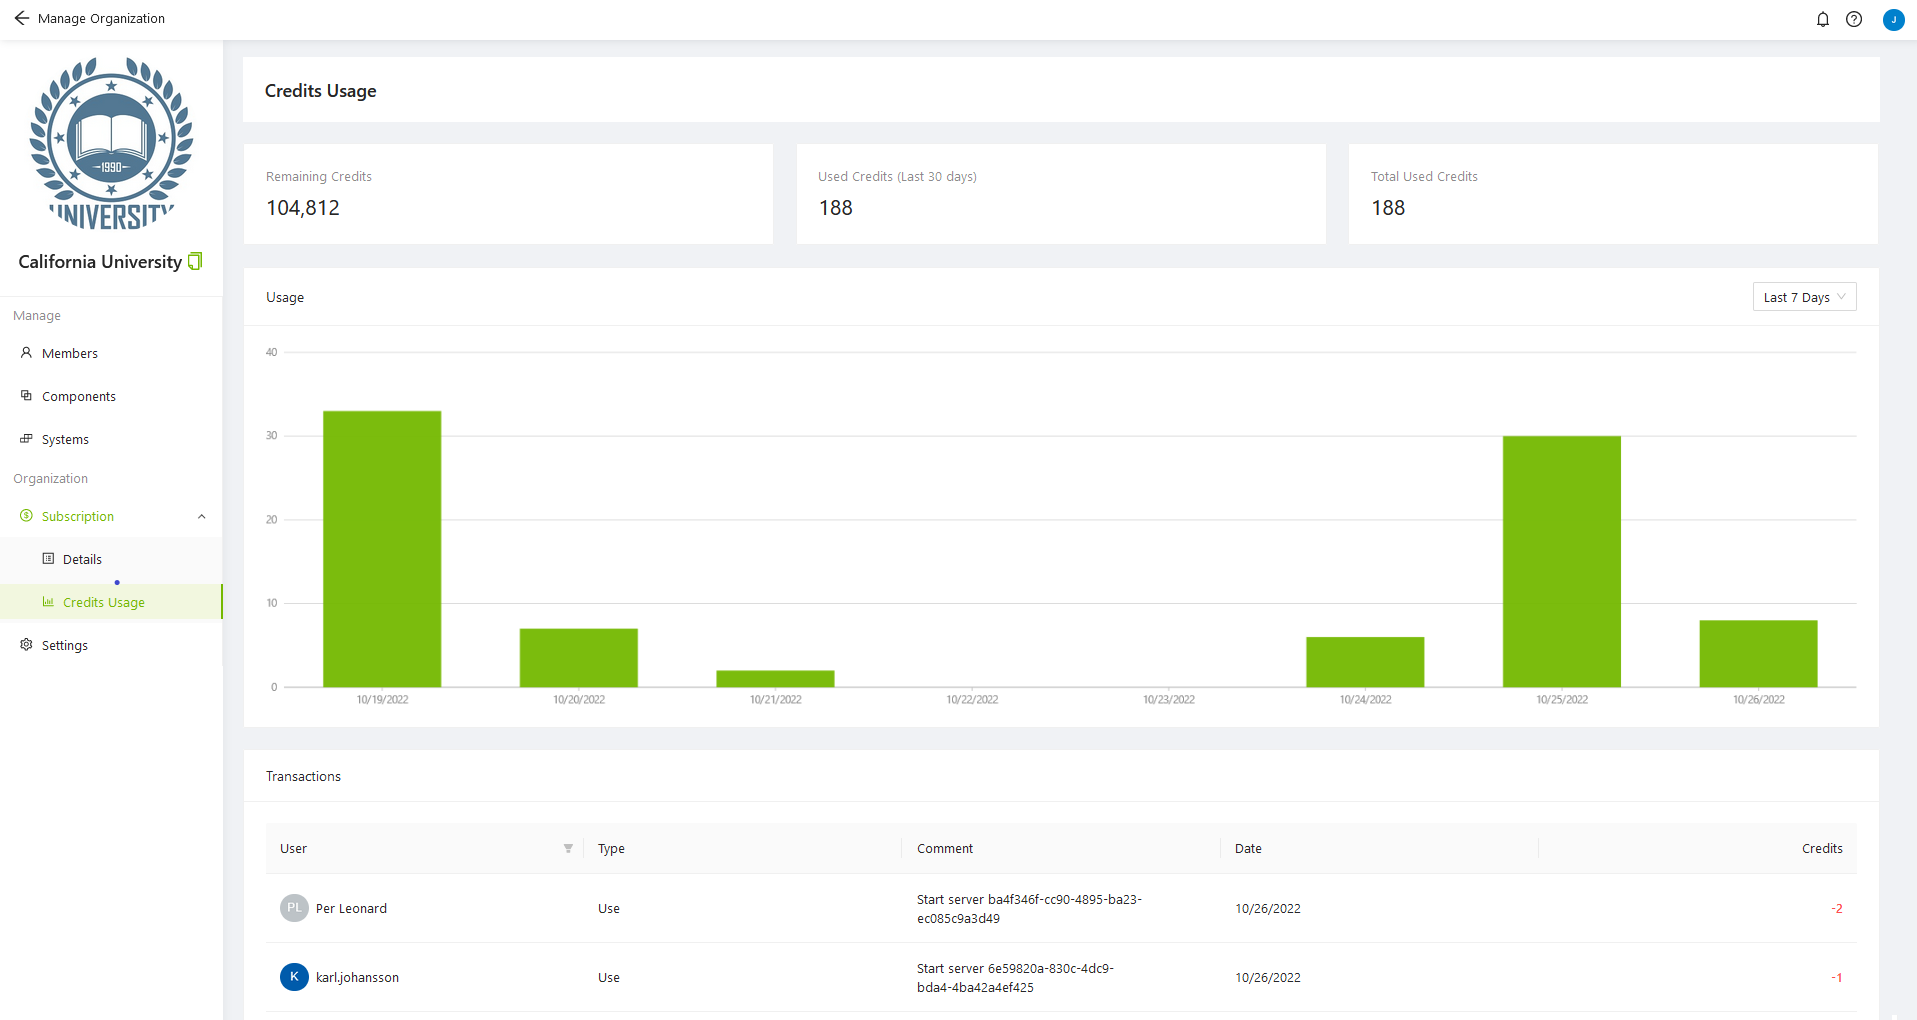Open the notifications bell
The height and width of the screenshot is (1020, 1917).
click(1822, 19)
